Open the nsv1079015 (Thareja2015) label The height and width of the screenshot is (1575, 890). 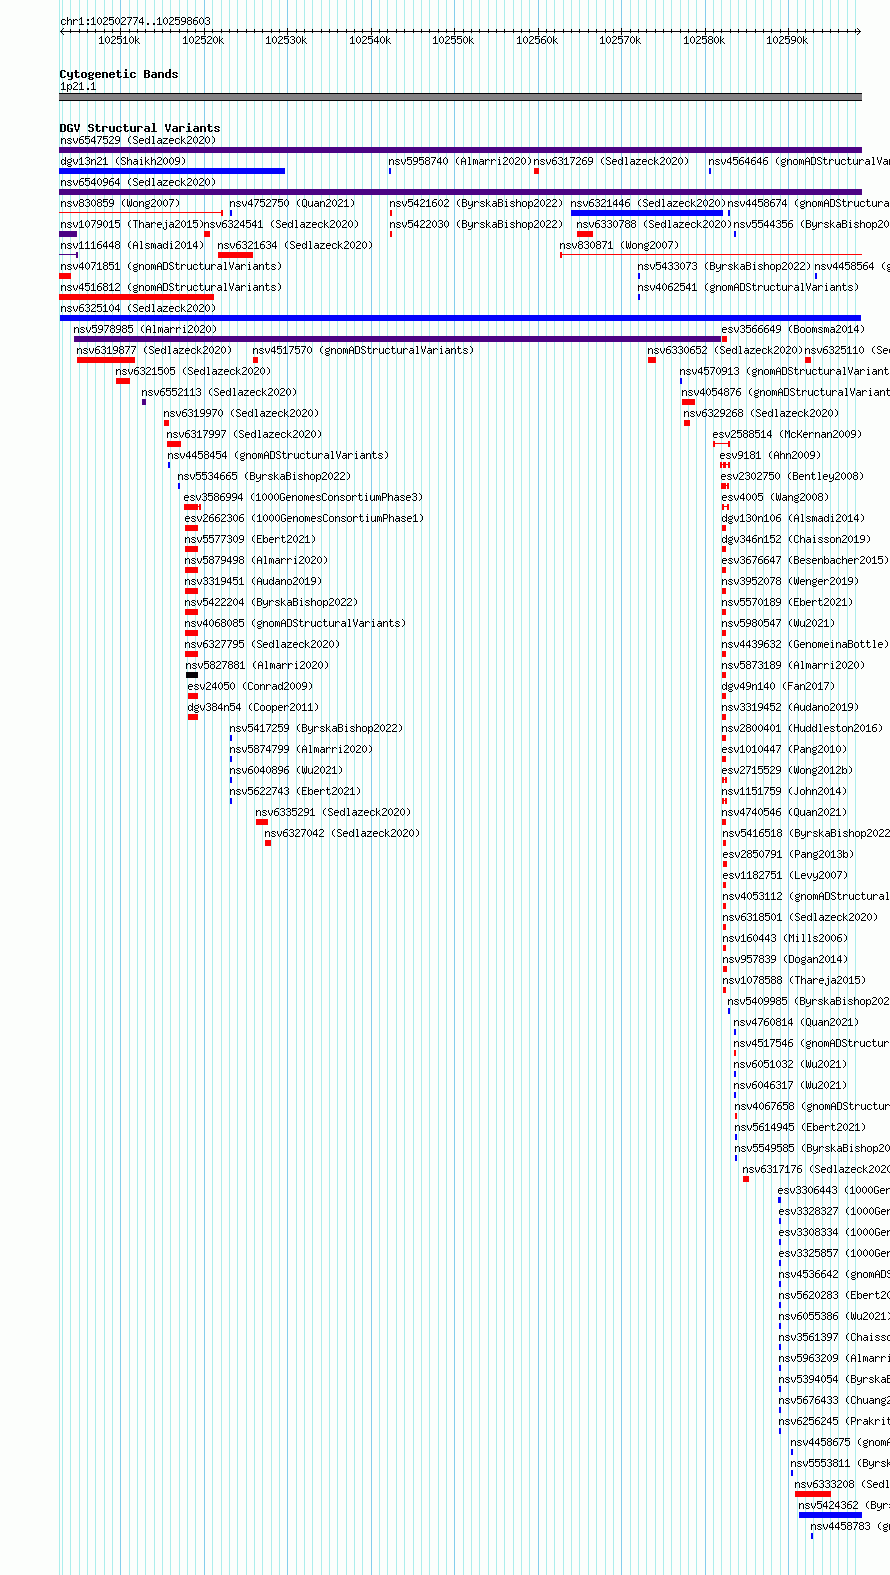pos(132,224)
